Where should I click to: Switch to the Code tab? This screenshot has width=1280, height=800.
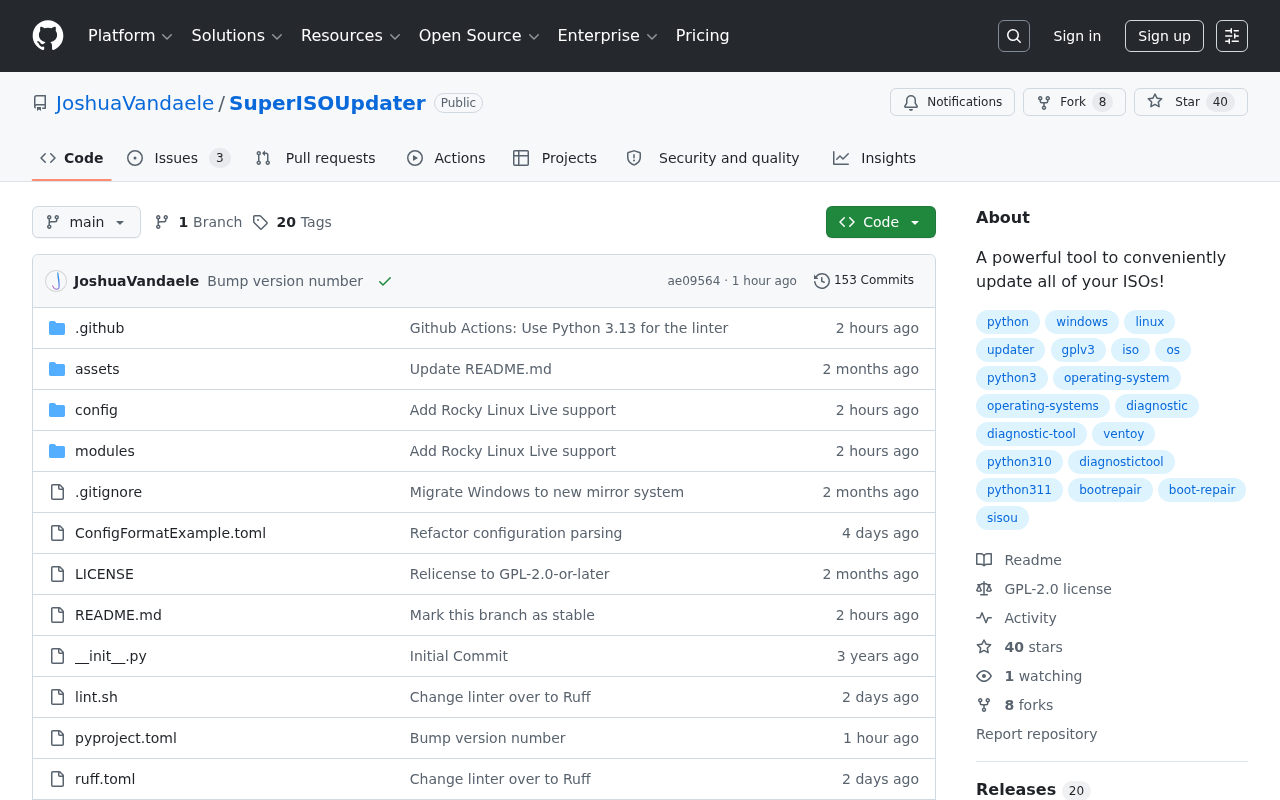tap(72, 158)
